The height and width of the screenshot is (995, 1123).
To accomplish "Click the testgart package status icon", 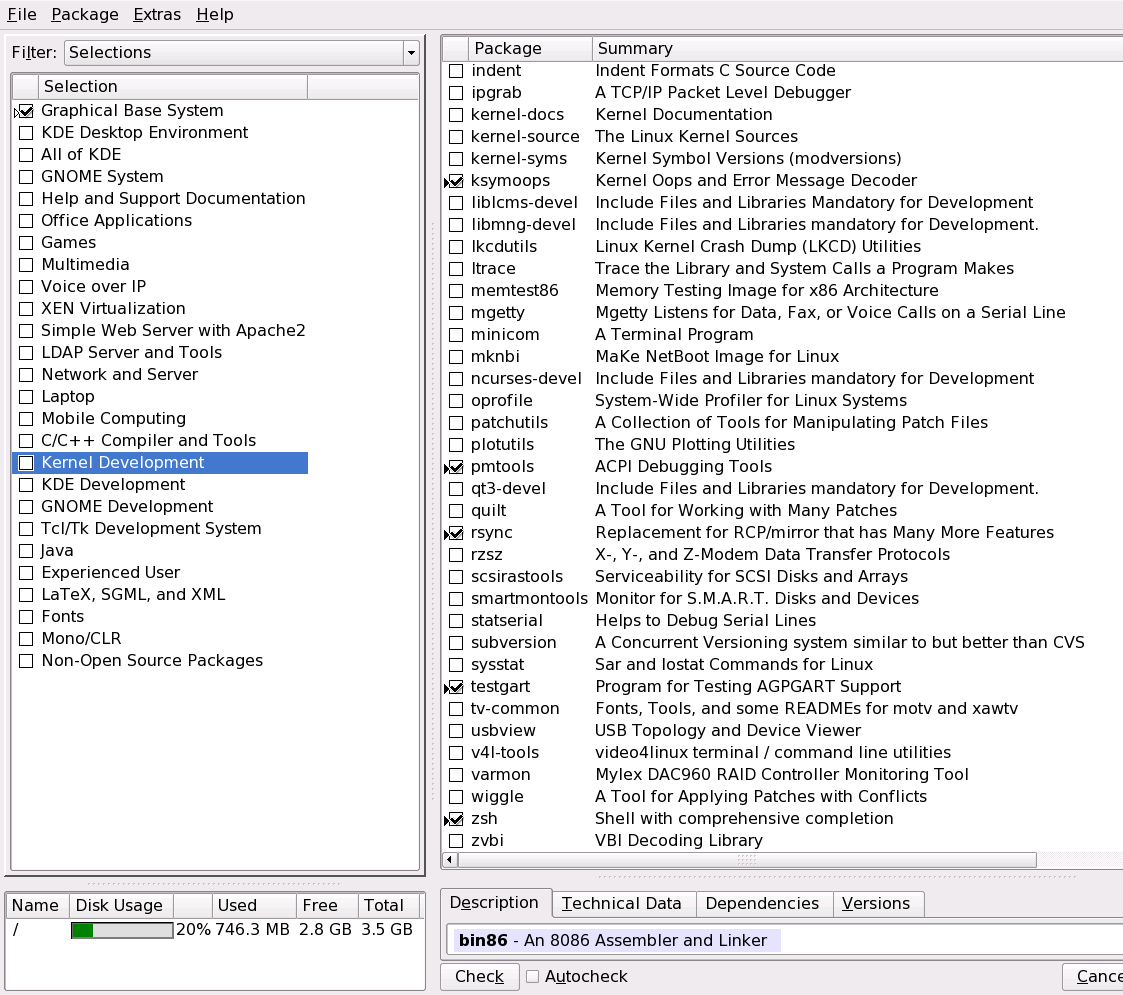I will (455, 687).
